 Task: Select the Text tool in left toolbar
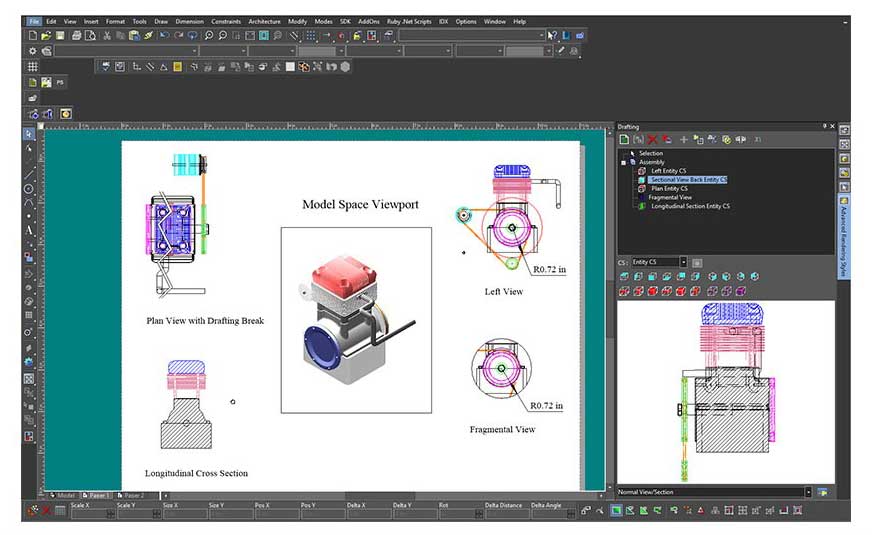point(29,230)
